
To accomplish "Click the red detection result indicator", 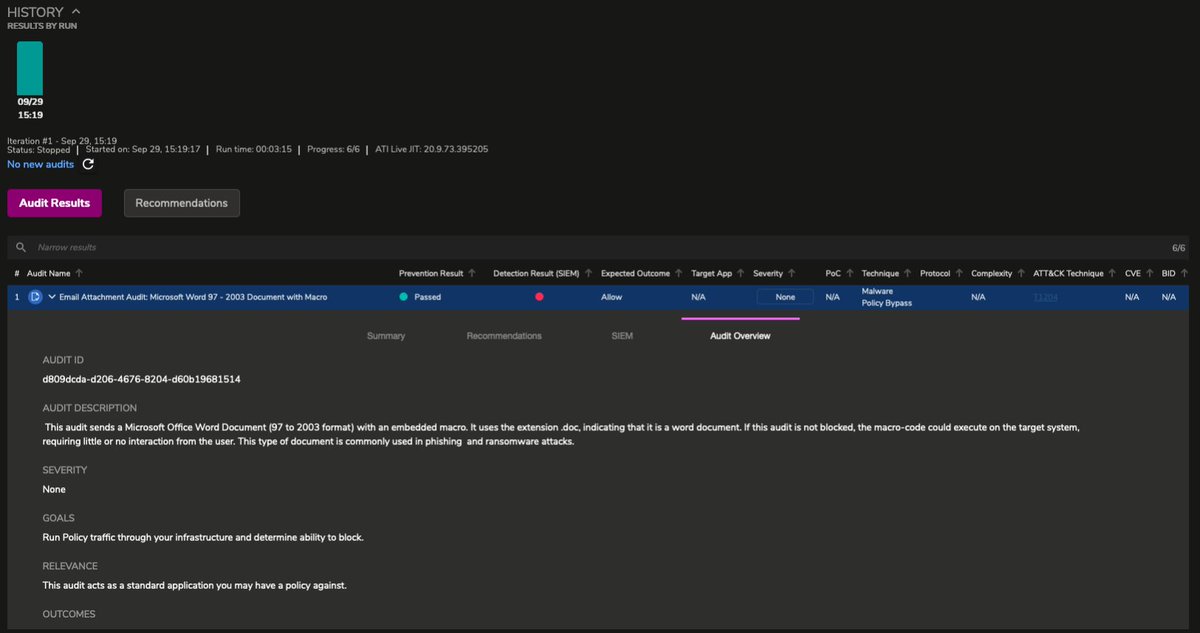I will click(x=539, y=297).
